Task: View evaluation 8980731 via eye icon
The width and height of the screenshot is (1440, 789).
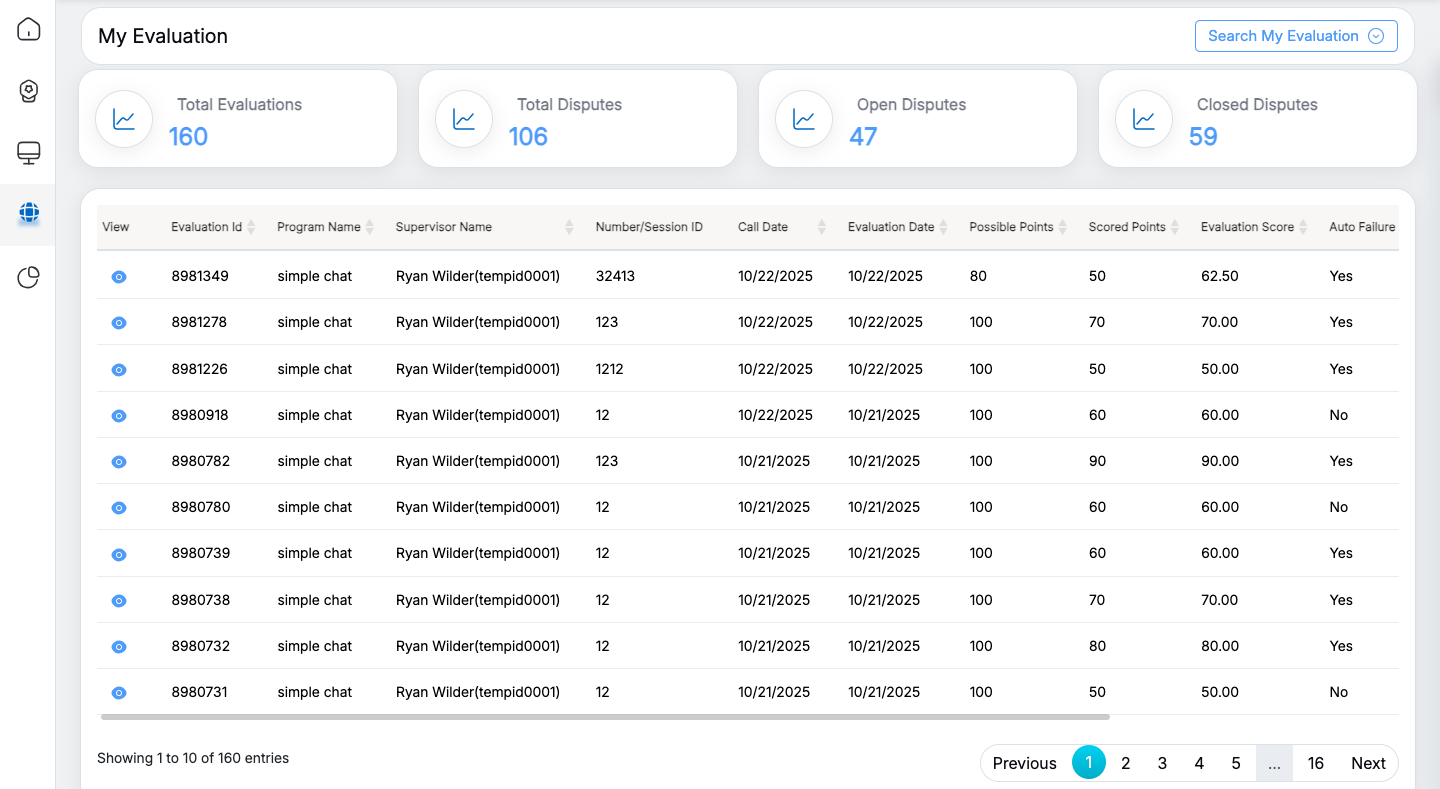Action: click(119, 693)
